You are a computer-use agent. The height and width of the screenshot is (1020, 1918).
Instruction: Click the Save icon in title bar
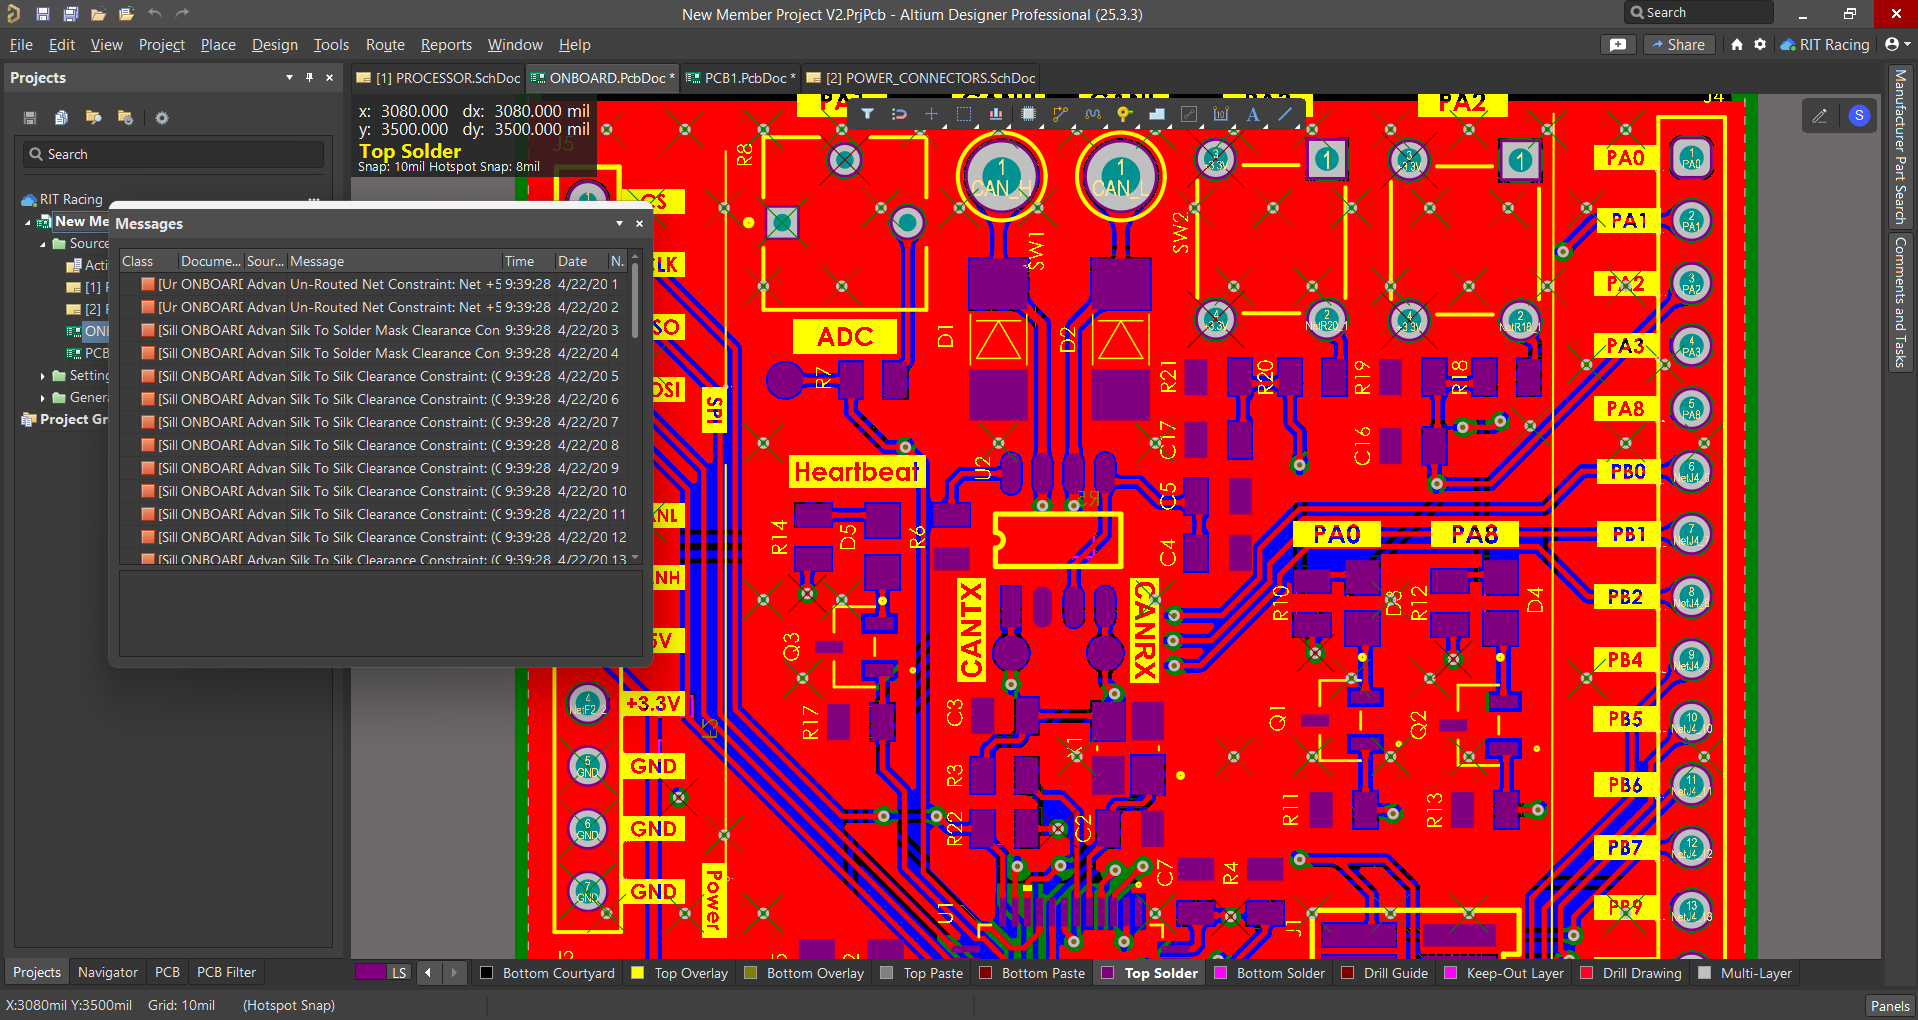click(x=42, y=14)
